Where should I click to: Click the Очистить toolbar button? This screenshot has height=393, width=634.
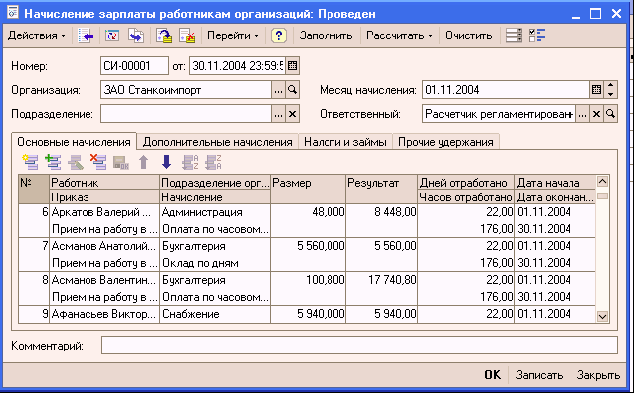click(x=469, y=36)
